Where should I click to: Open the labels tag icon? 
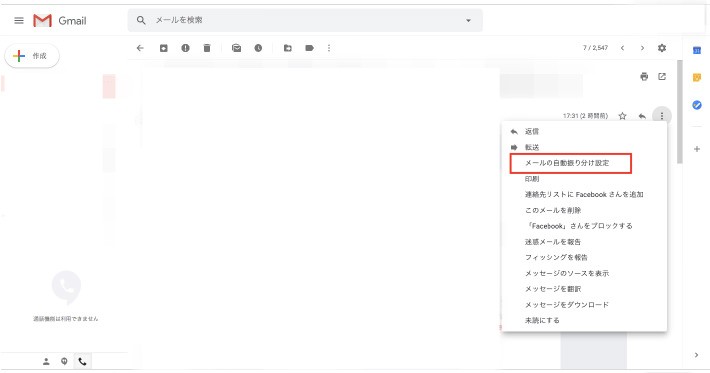click(310, 48)
